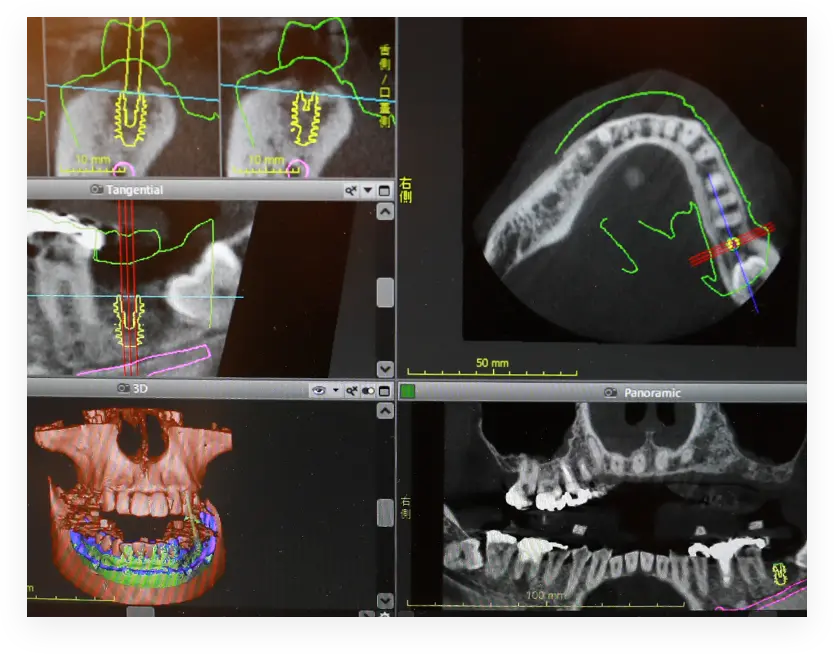Maximize the Tangential view panel
Viewport: 834px width, 654px height.
coord(384,190)
